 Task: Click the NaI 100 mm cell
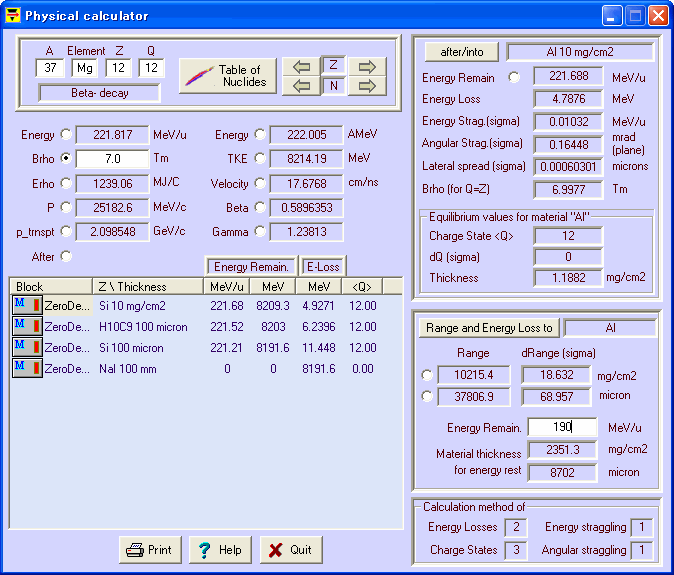tap(127, 369)
